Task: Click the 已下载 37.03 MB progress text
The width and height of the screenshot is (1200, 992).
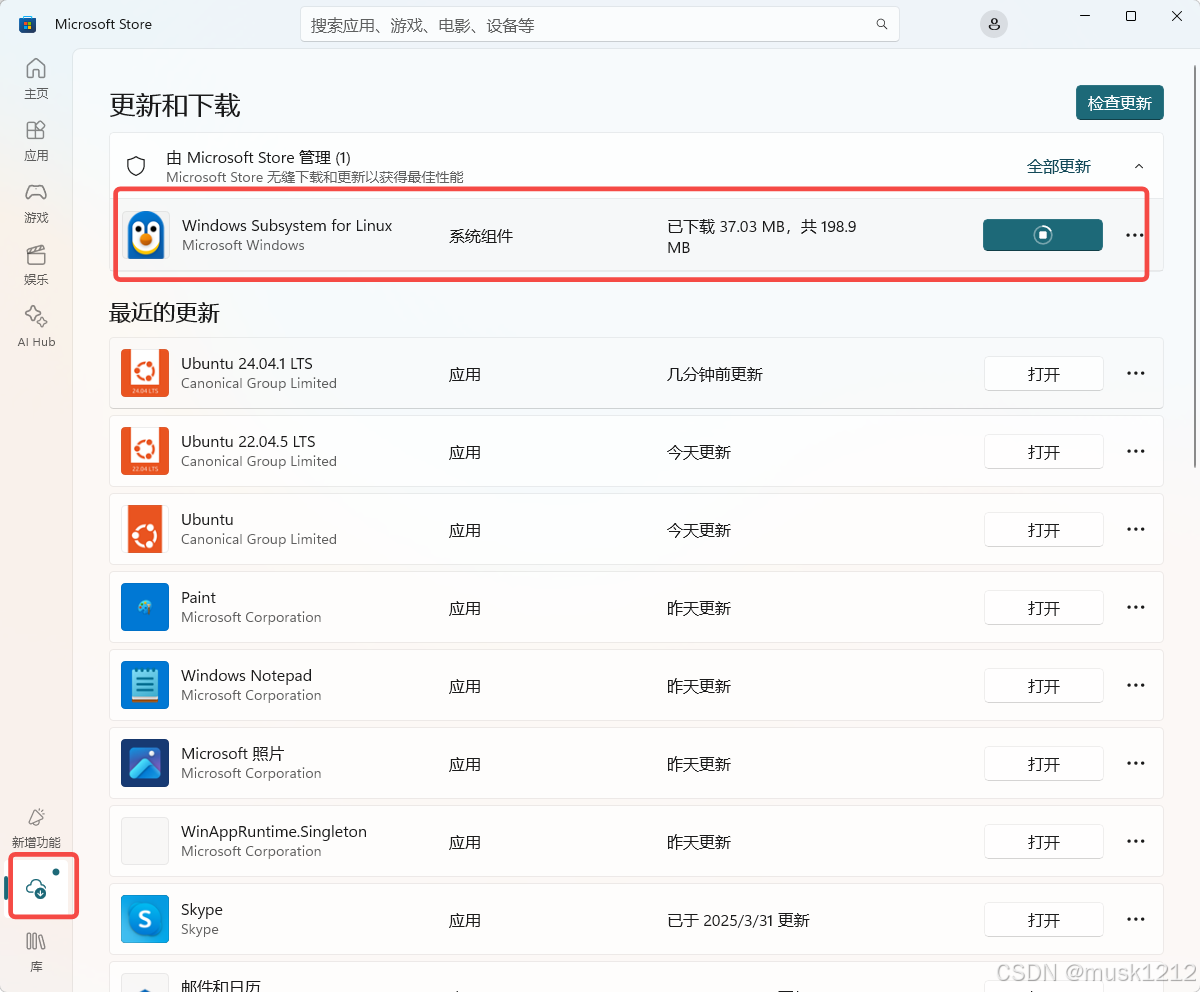Action: click(762, 237)
